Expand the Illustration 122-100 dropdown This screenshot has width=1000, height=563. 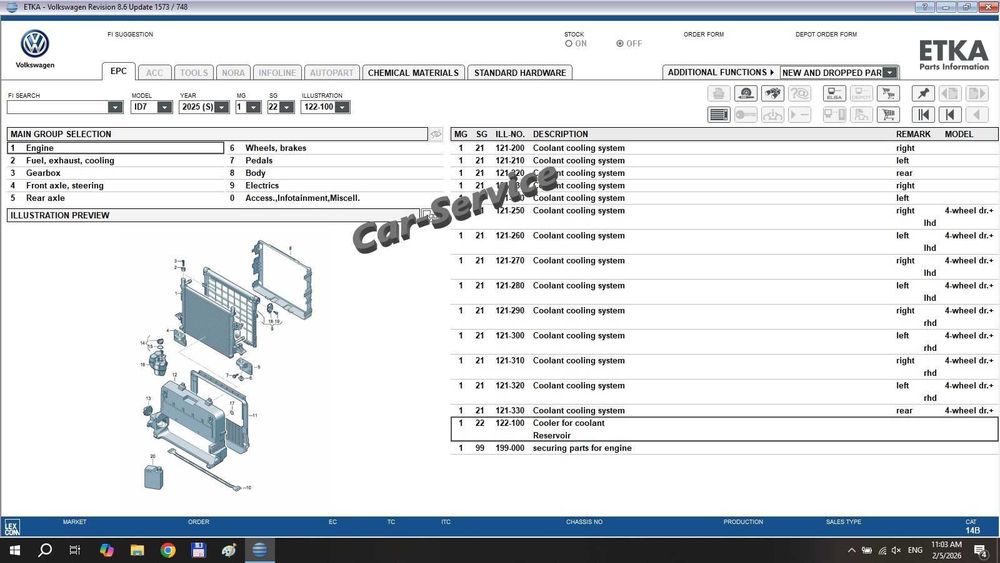tap(342, 107)
